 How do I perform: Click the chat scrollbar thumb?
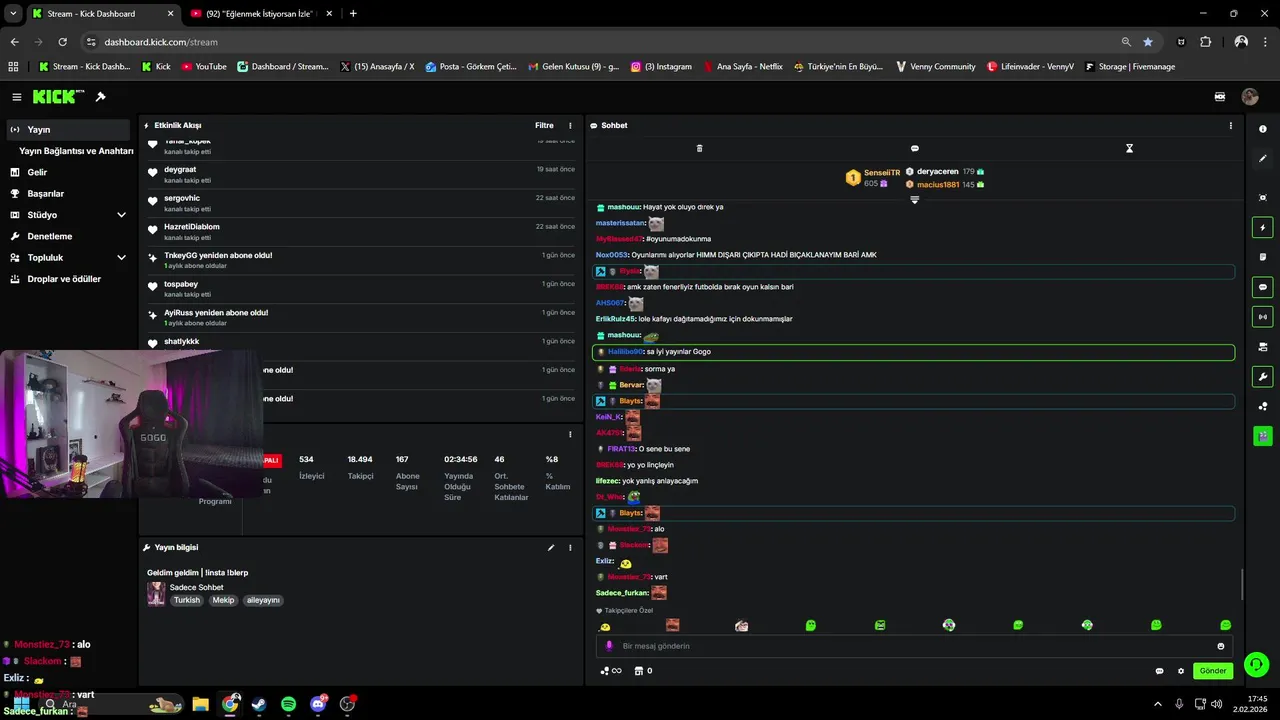coord(1242,585)
